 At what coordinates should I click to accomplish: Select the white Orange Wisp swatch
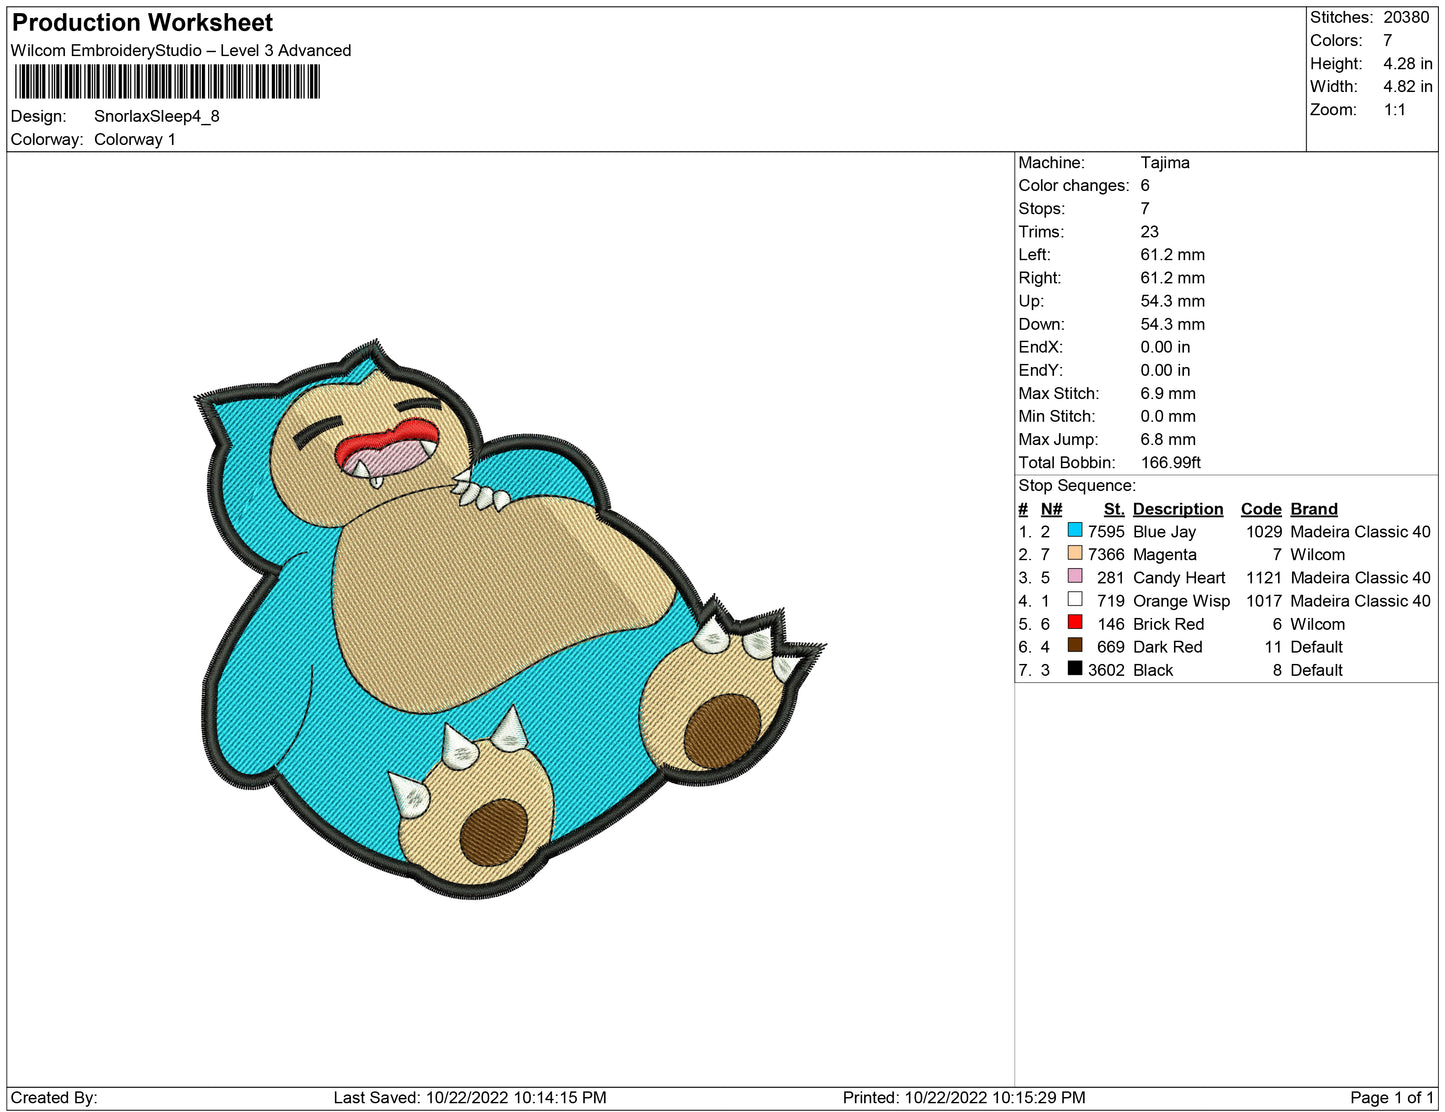point(1075,599)
